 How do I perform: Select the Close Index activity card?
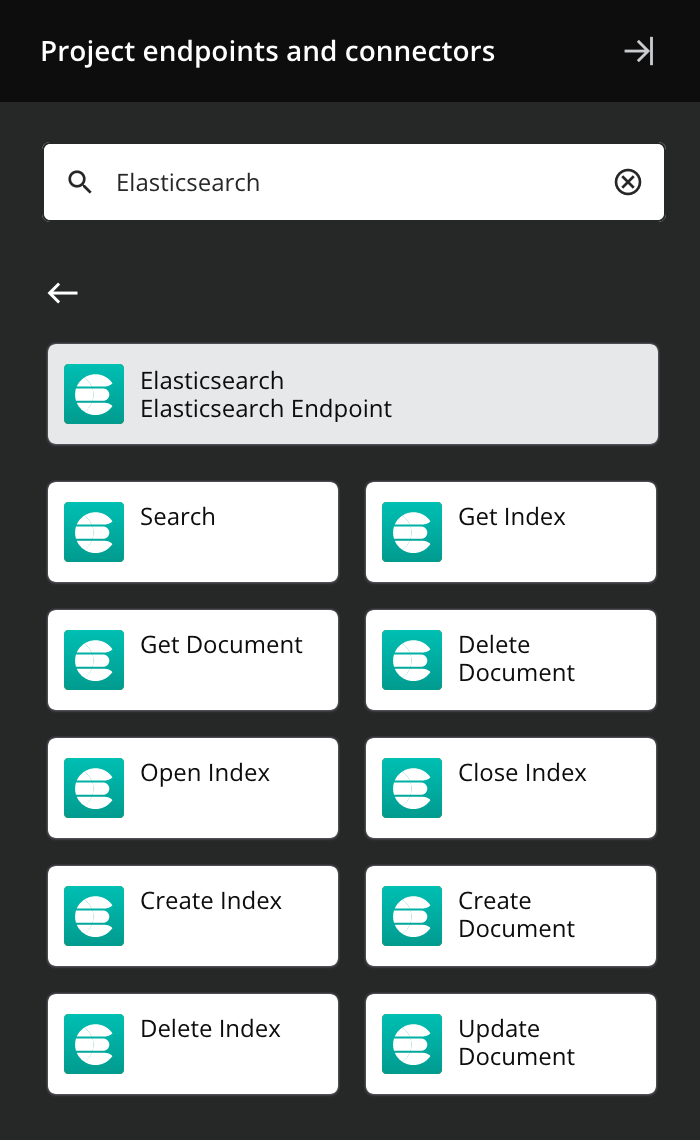511,788
